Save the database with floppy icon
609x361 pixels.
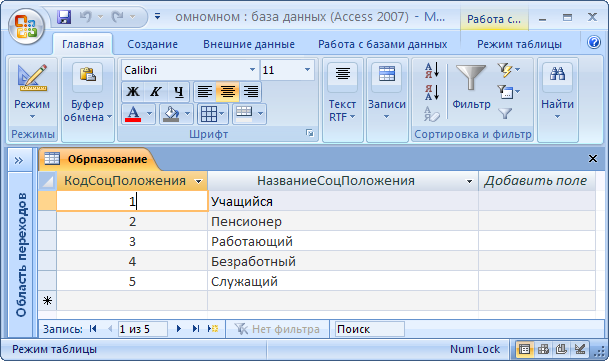tap(64, 17)
